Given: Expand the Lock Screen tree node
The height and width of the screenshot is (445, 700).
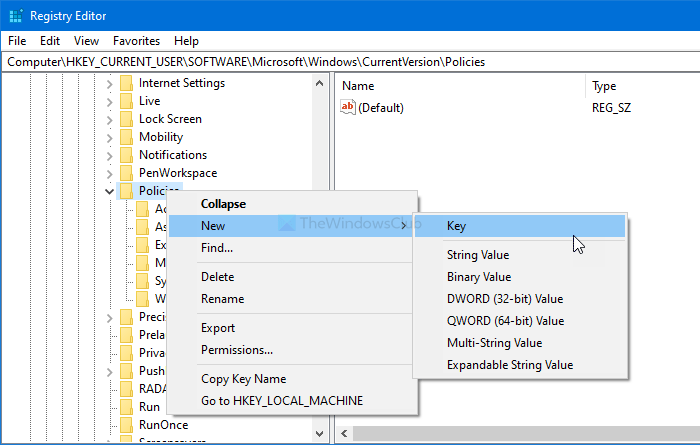Looking at the screenshot, I should point(109,119).
